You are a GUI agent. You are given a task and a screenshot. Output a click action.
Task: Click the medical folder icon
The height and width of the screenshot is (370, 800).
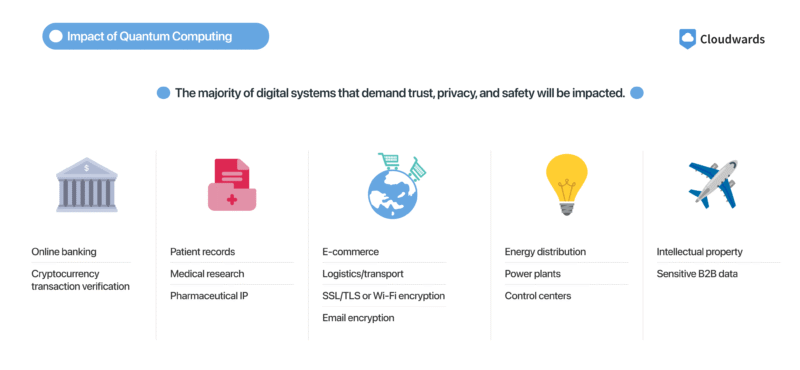[x=232, y=184]
